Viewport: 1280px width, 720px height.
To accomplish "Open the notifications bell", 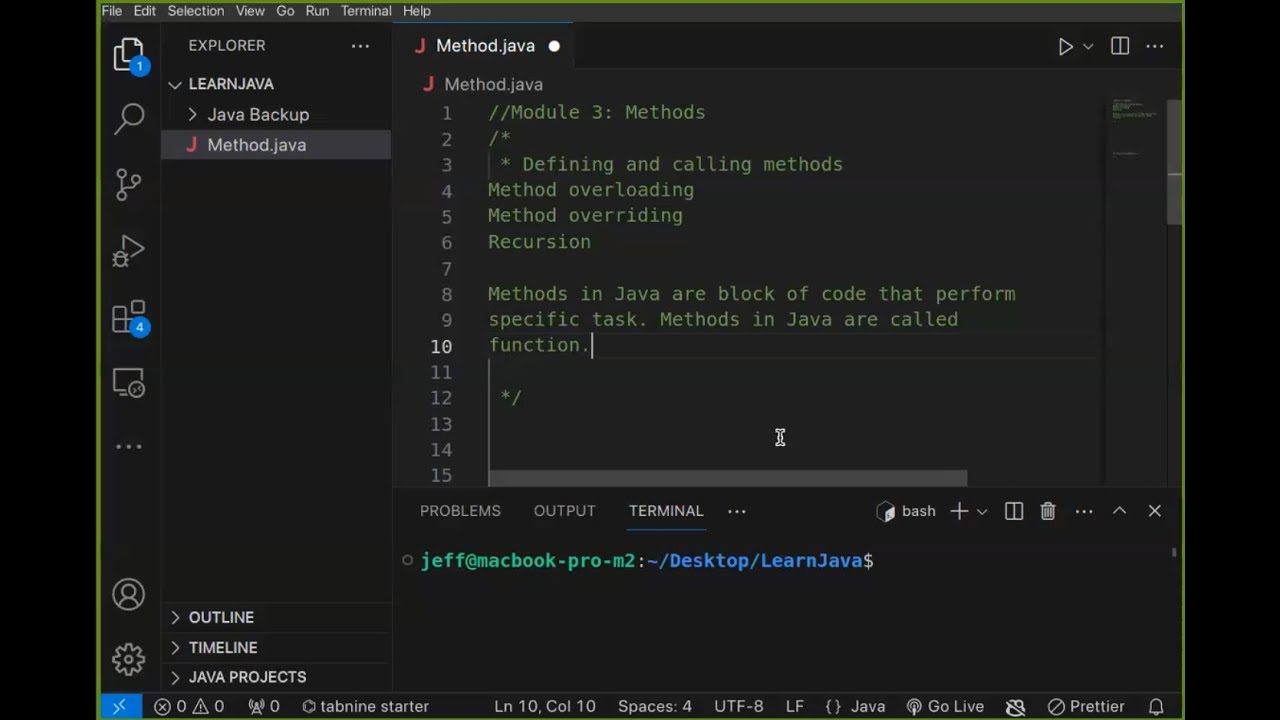I will pyautogui.click(x=1156, y=706).
